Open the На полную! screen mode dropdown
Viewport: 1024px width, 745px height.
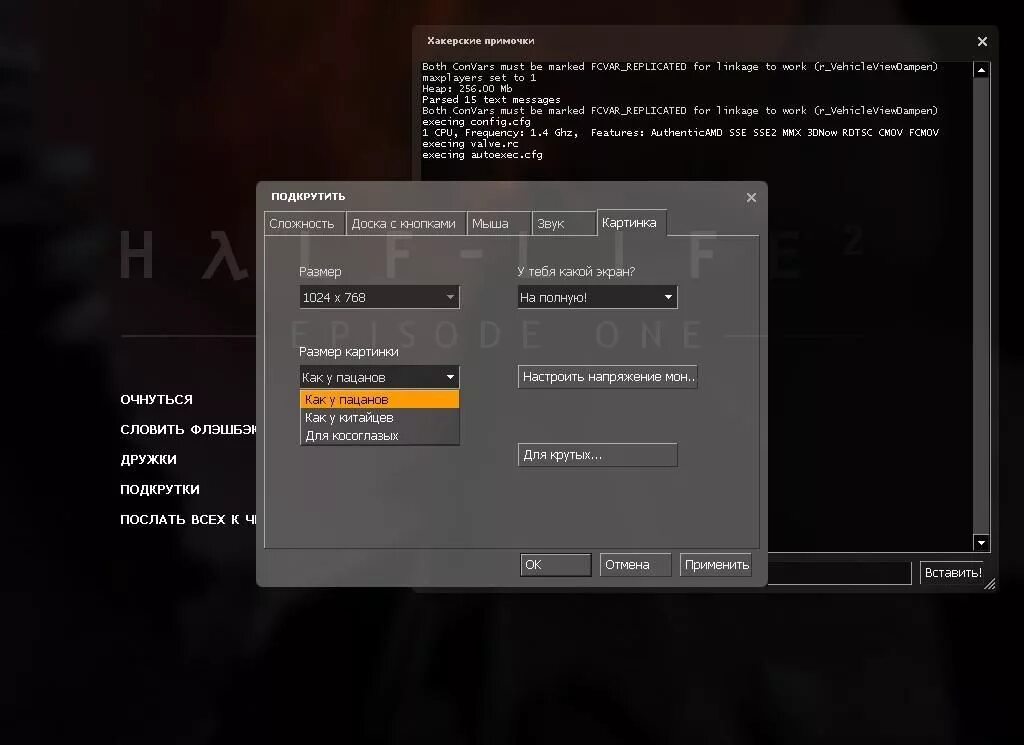(x=598, y=297)
